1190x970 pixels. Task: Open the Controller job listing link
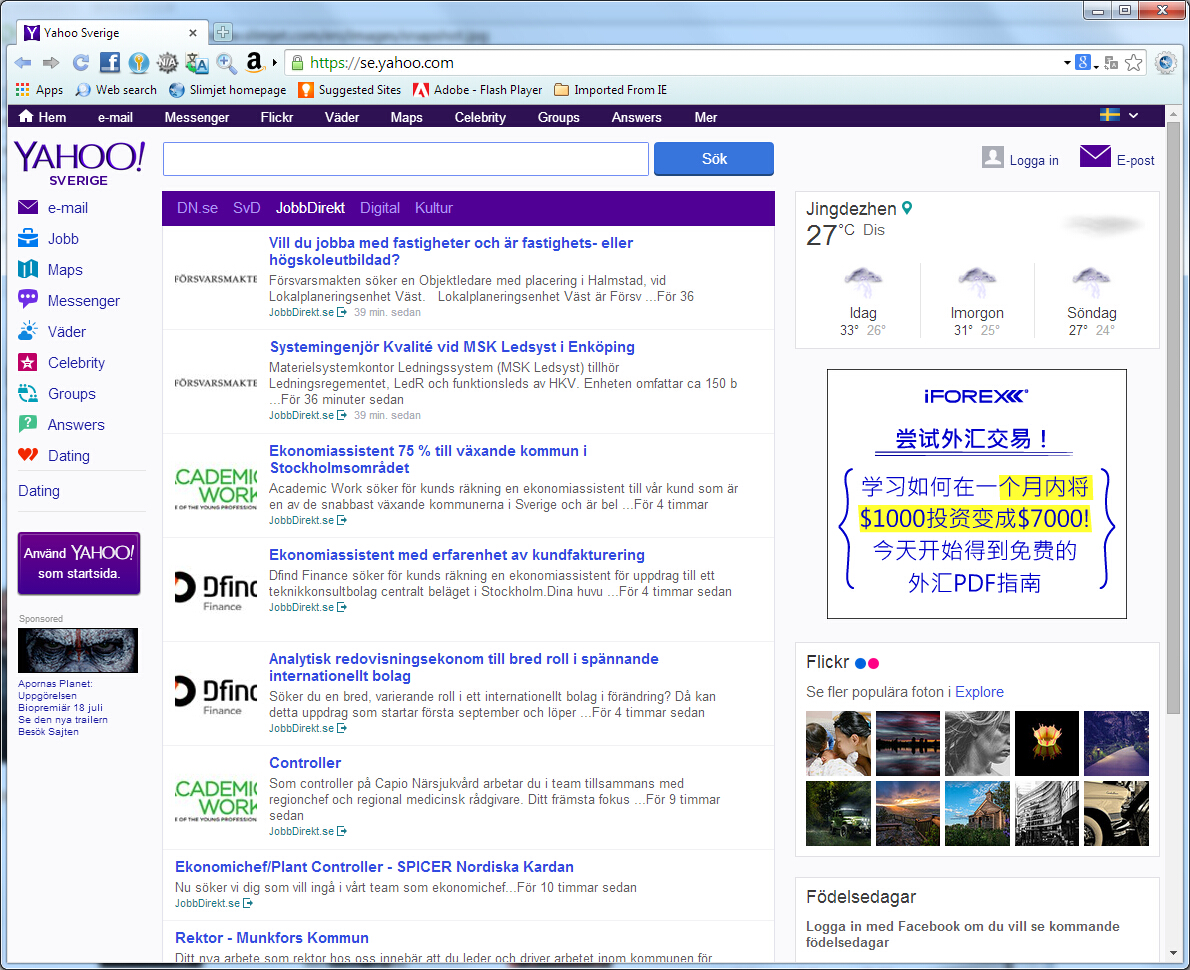pyautogui.click(x=305, y=763)
